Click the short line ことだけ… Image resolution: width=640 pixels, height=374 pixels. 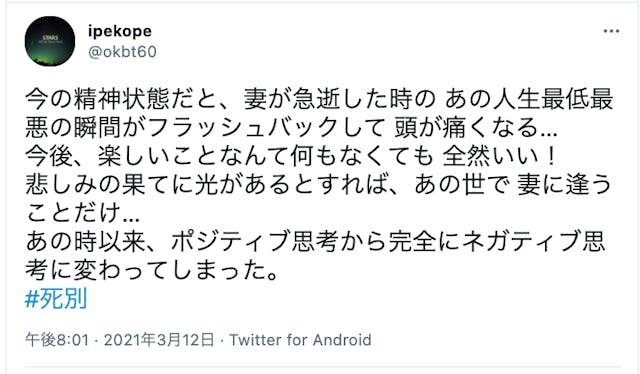[82, 212]
